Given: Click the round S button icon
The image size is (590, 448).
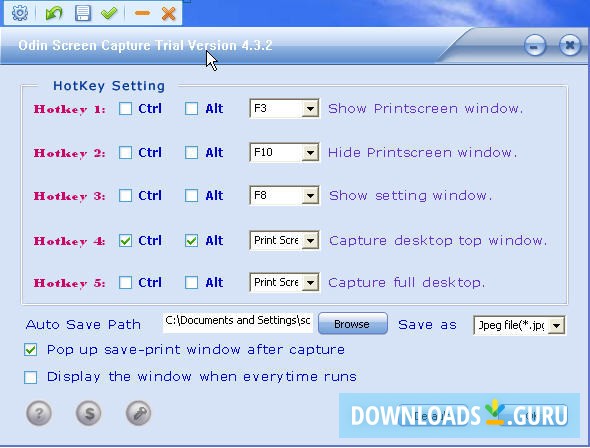Looking at the screenshot, I should tap(88, 413).
